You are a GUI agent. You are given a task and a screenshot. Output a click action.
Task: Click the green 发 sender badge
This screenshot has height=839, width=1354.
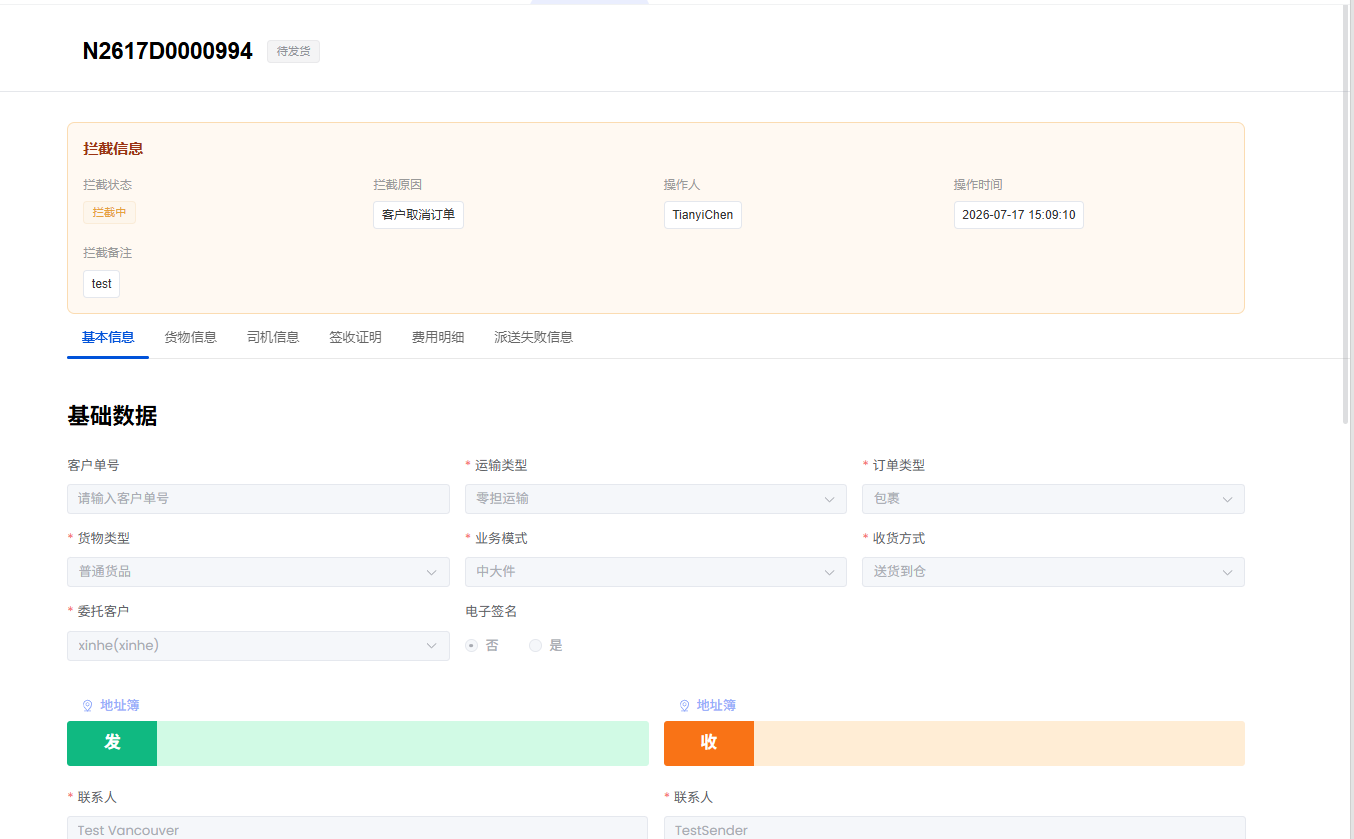112,743
